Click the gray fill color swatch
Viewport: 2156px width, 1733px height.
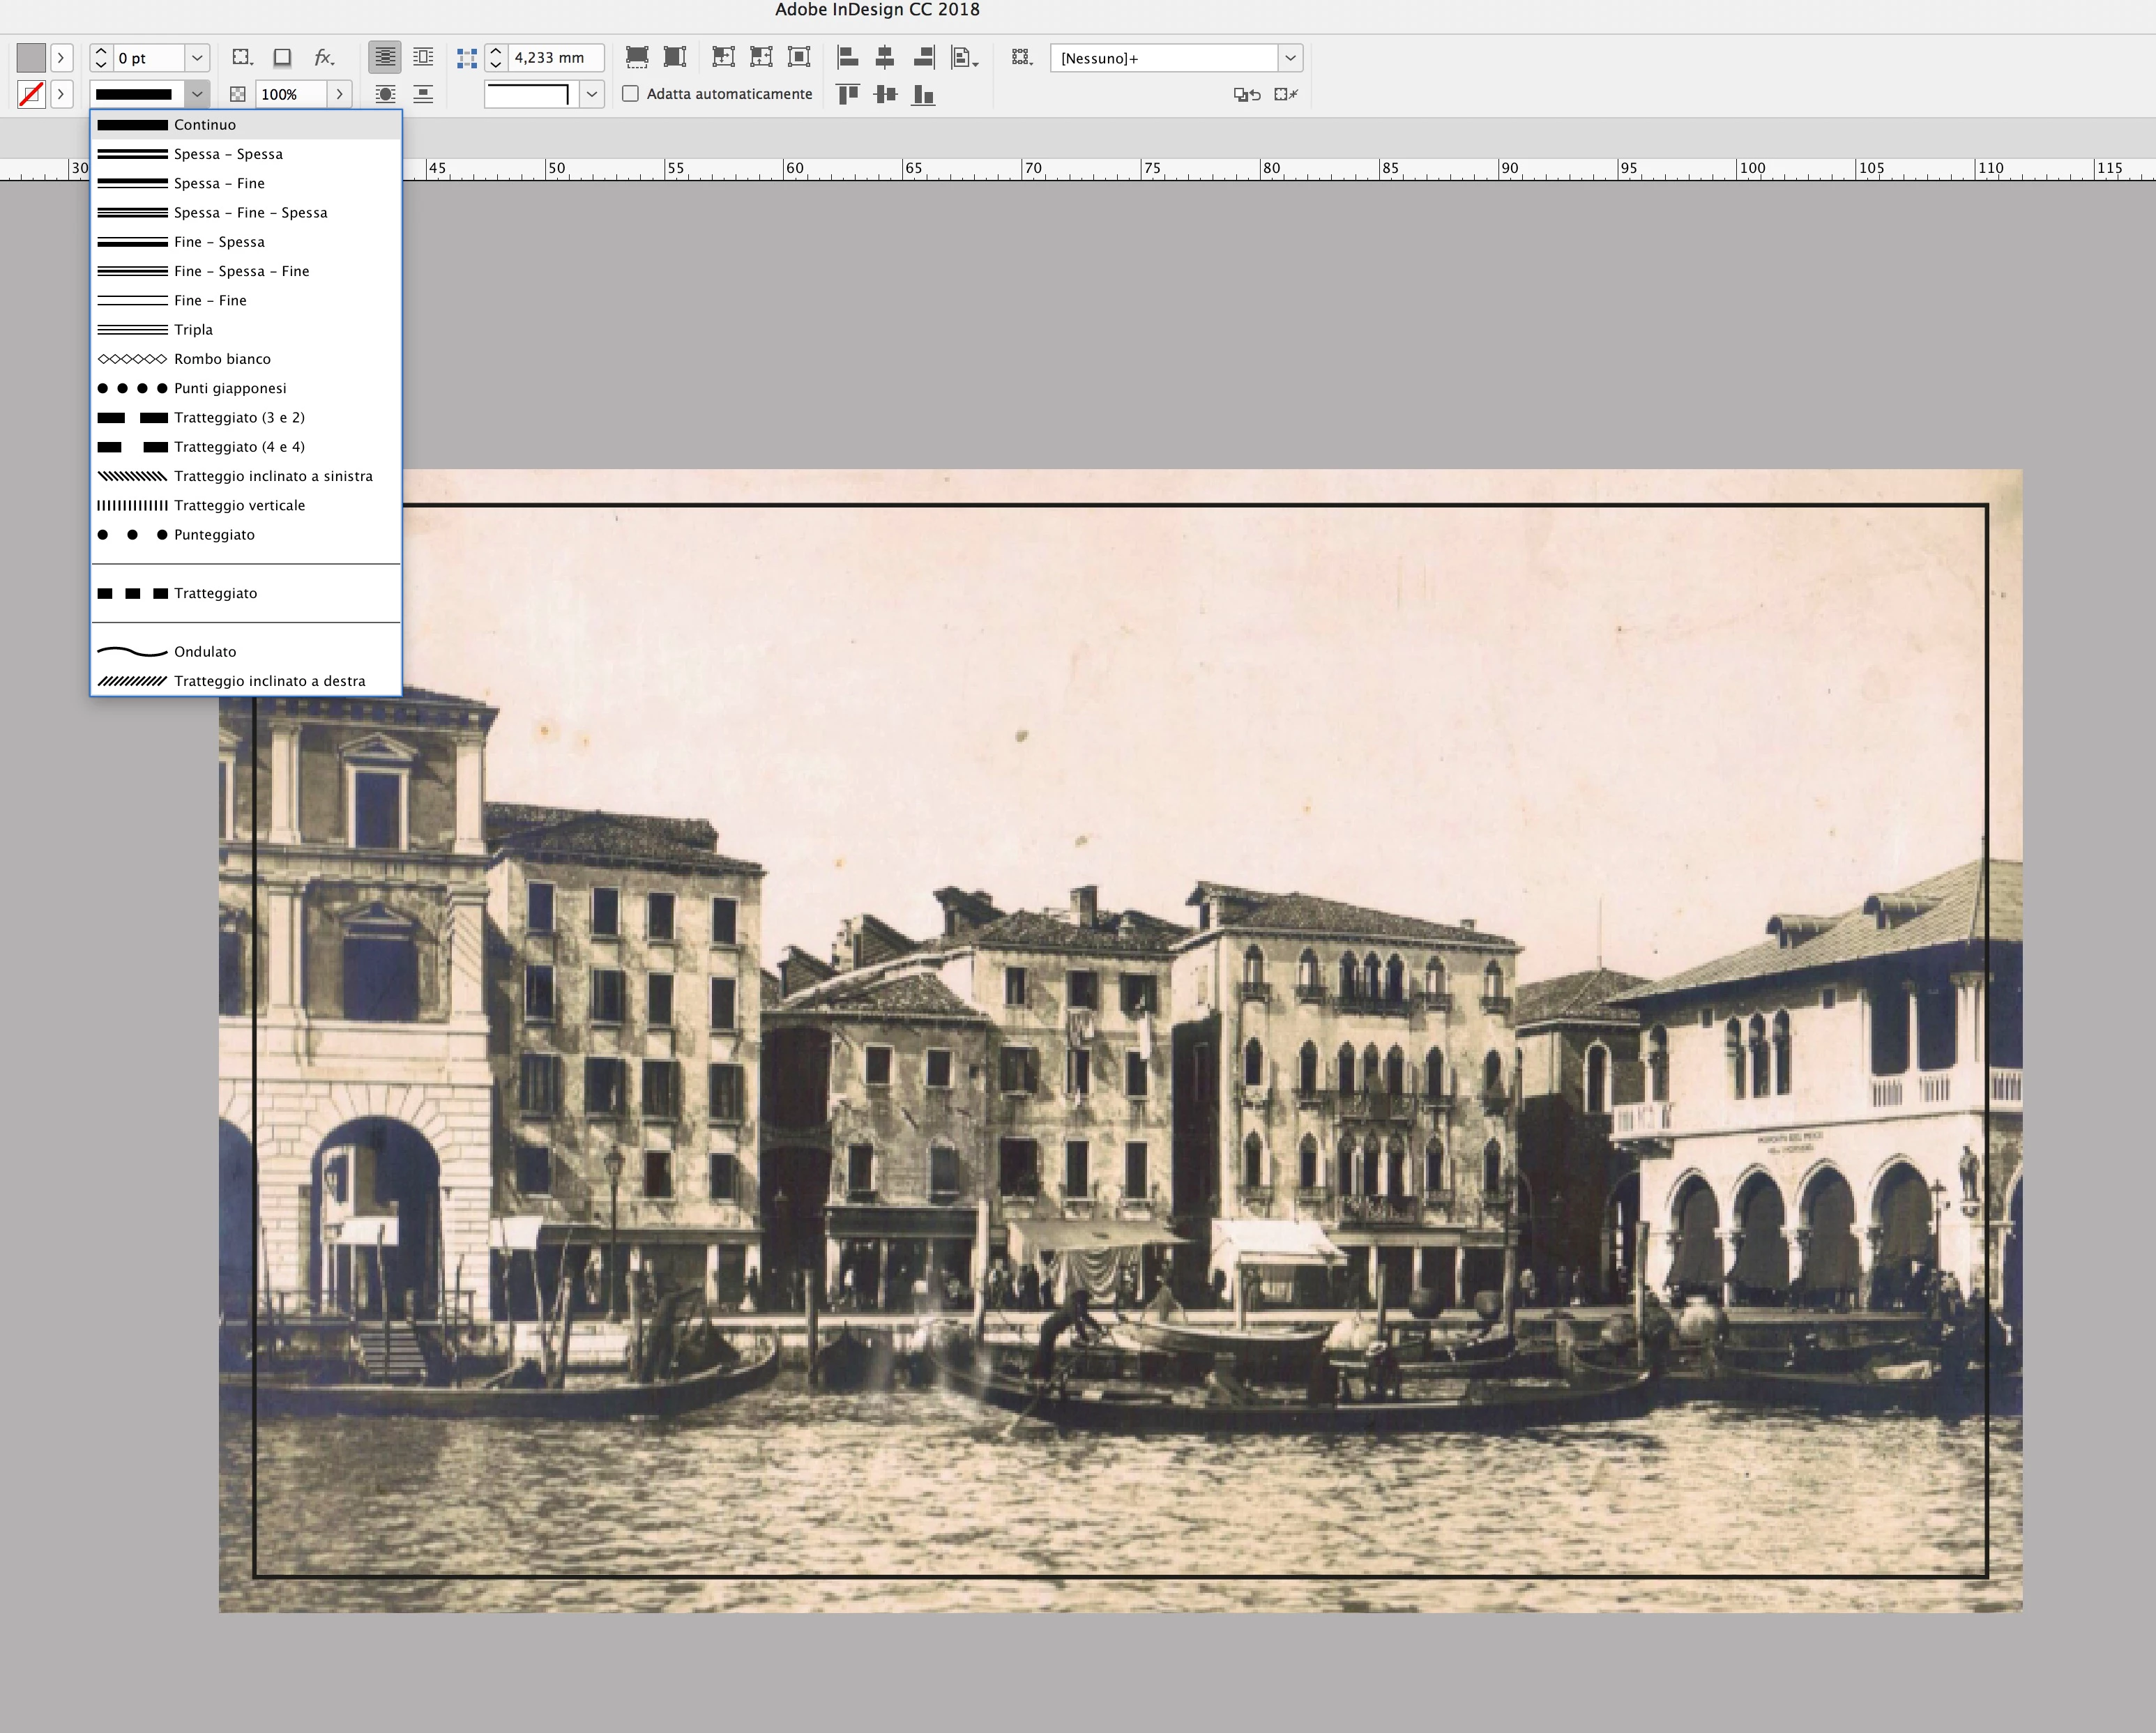31,58
